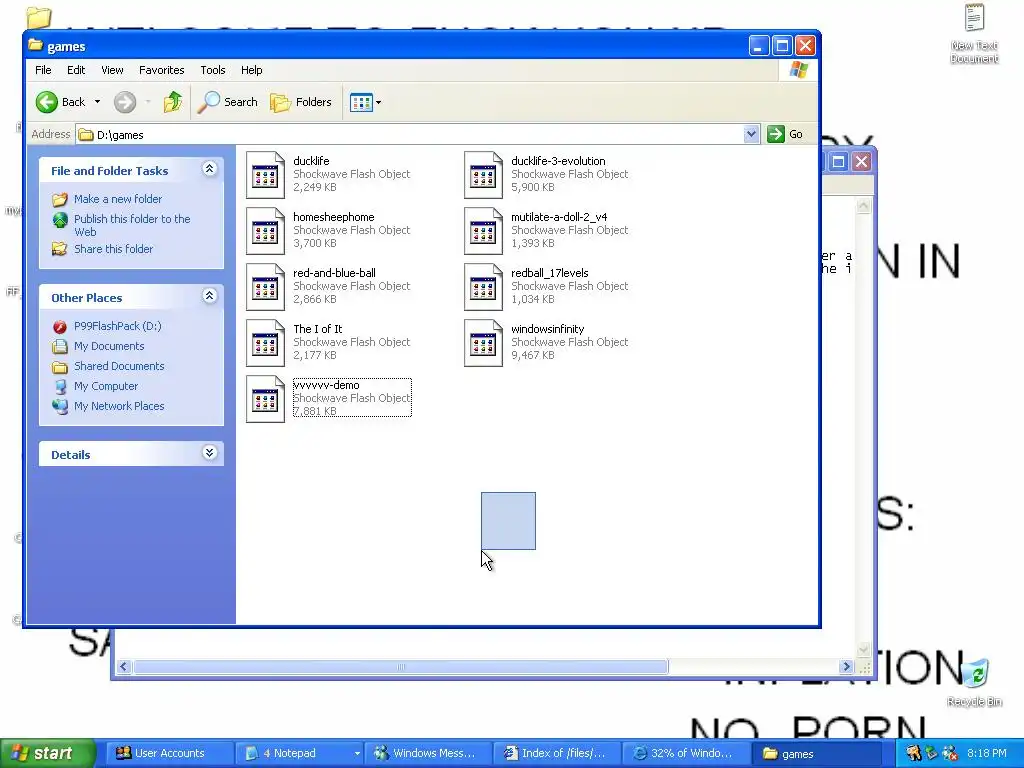Expand the address bar dropdown arrow
Image resolution: width=1024 pixels, height=768 pixels.
[751, 134]
